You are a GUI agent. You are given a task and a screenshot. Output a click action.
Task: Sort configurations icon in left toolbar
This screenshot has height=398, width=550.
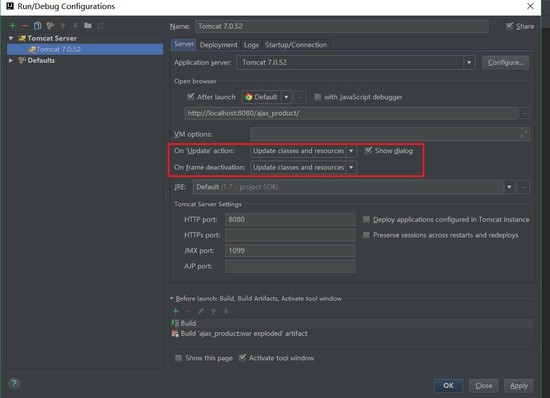[x=100, y=26]
